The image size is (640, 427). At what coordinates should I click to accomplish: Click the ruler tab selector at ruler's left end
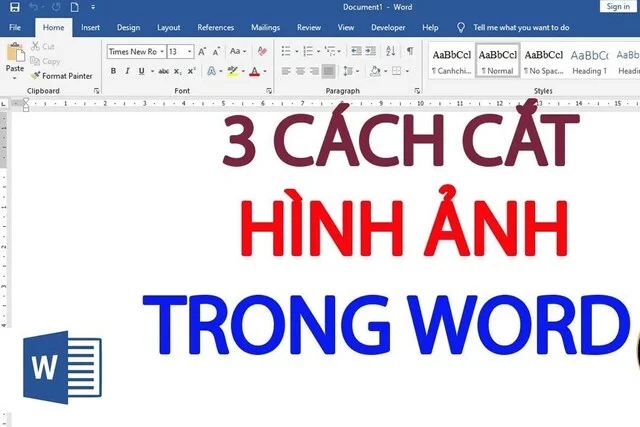(x=4, y=104)
